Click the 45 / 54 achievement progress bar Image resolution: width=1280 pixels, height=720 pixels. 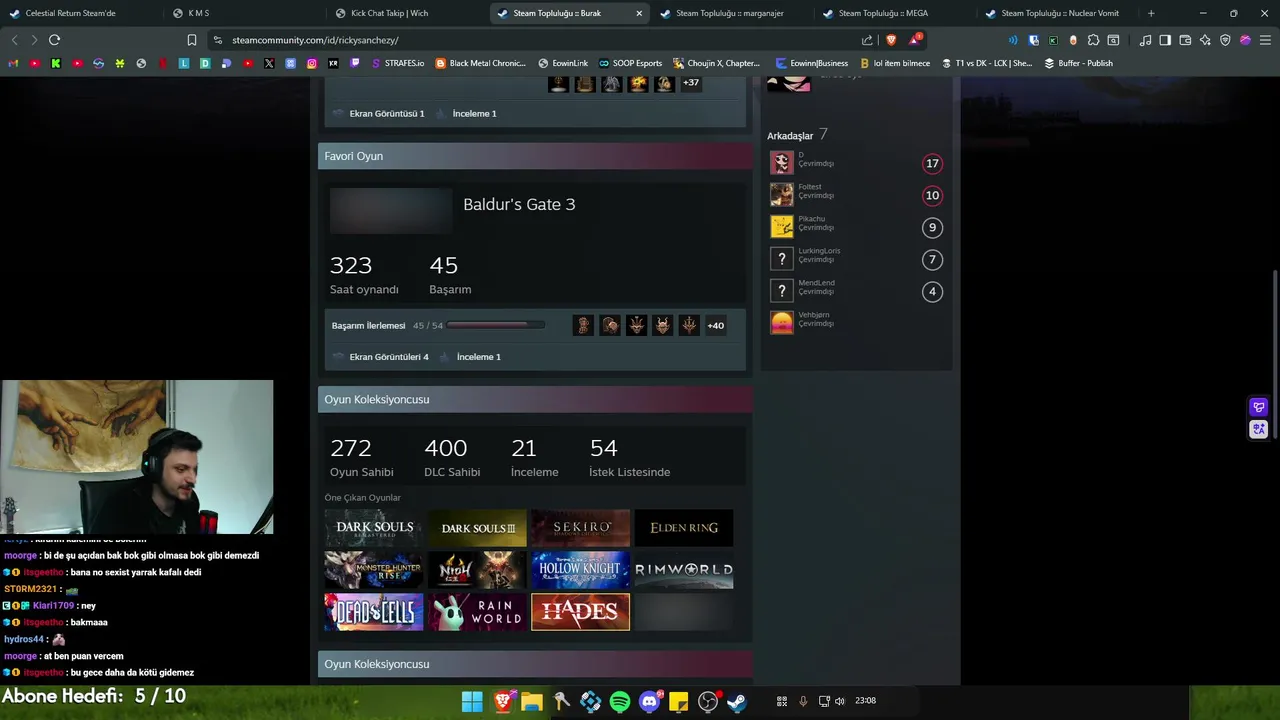pyautogui.click(x=496, y=325)
